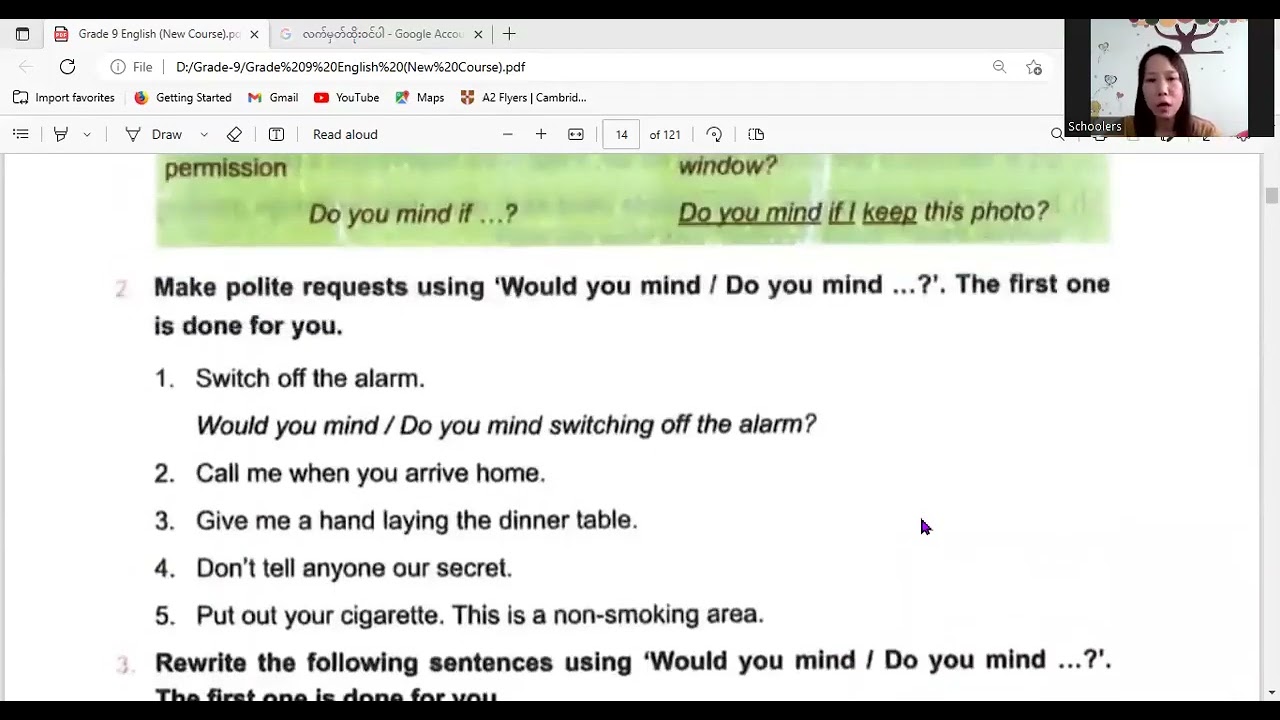Start Read aloud

(x=345, y=134)
